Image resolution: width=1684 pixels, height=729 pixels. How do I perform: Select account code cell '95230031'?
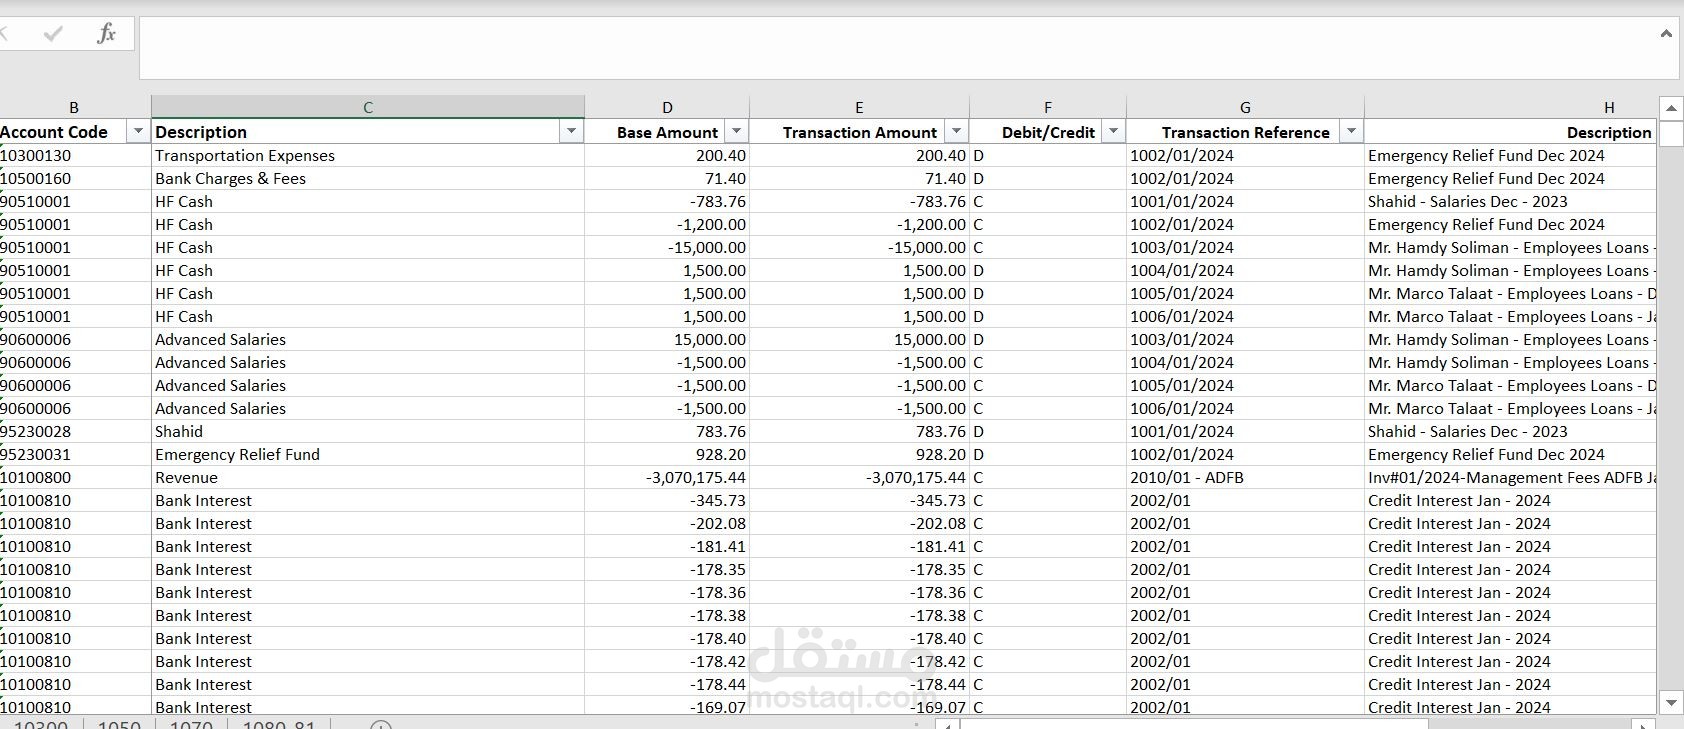pyautogui.click(x=75, y=454)
